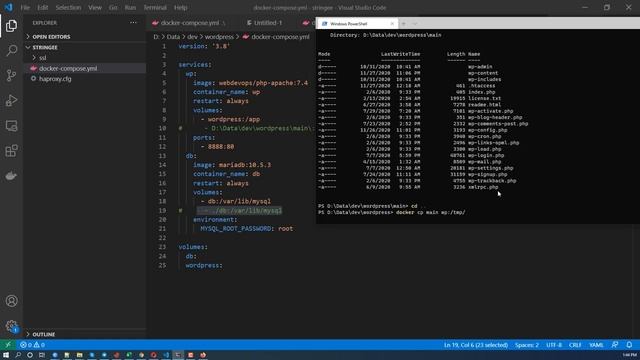This screenshot has width=640, height=360.
Task: Click the VS Code logo in title bar
Action: click(x=8, y=7)
